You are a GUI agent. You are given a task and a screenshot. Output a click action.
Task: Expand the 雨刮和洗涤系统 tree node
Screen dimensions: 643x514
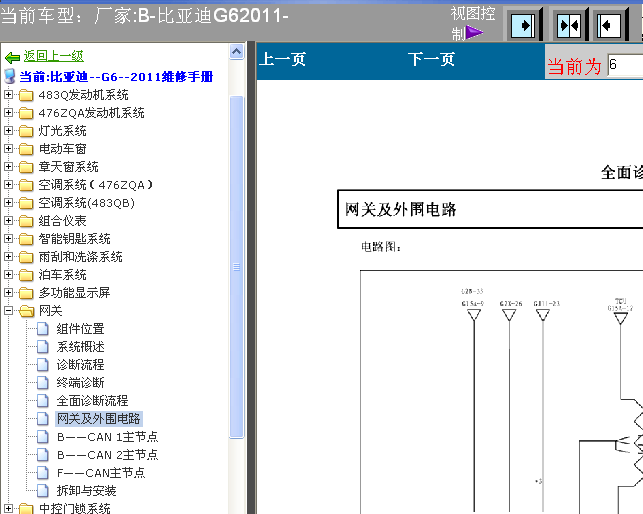pyautogui.click(x=8, y=256)
